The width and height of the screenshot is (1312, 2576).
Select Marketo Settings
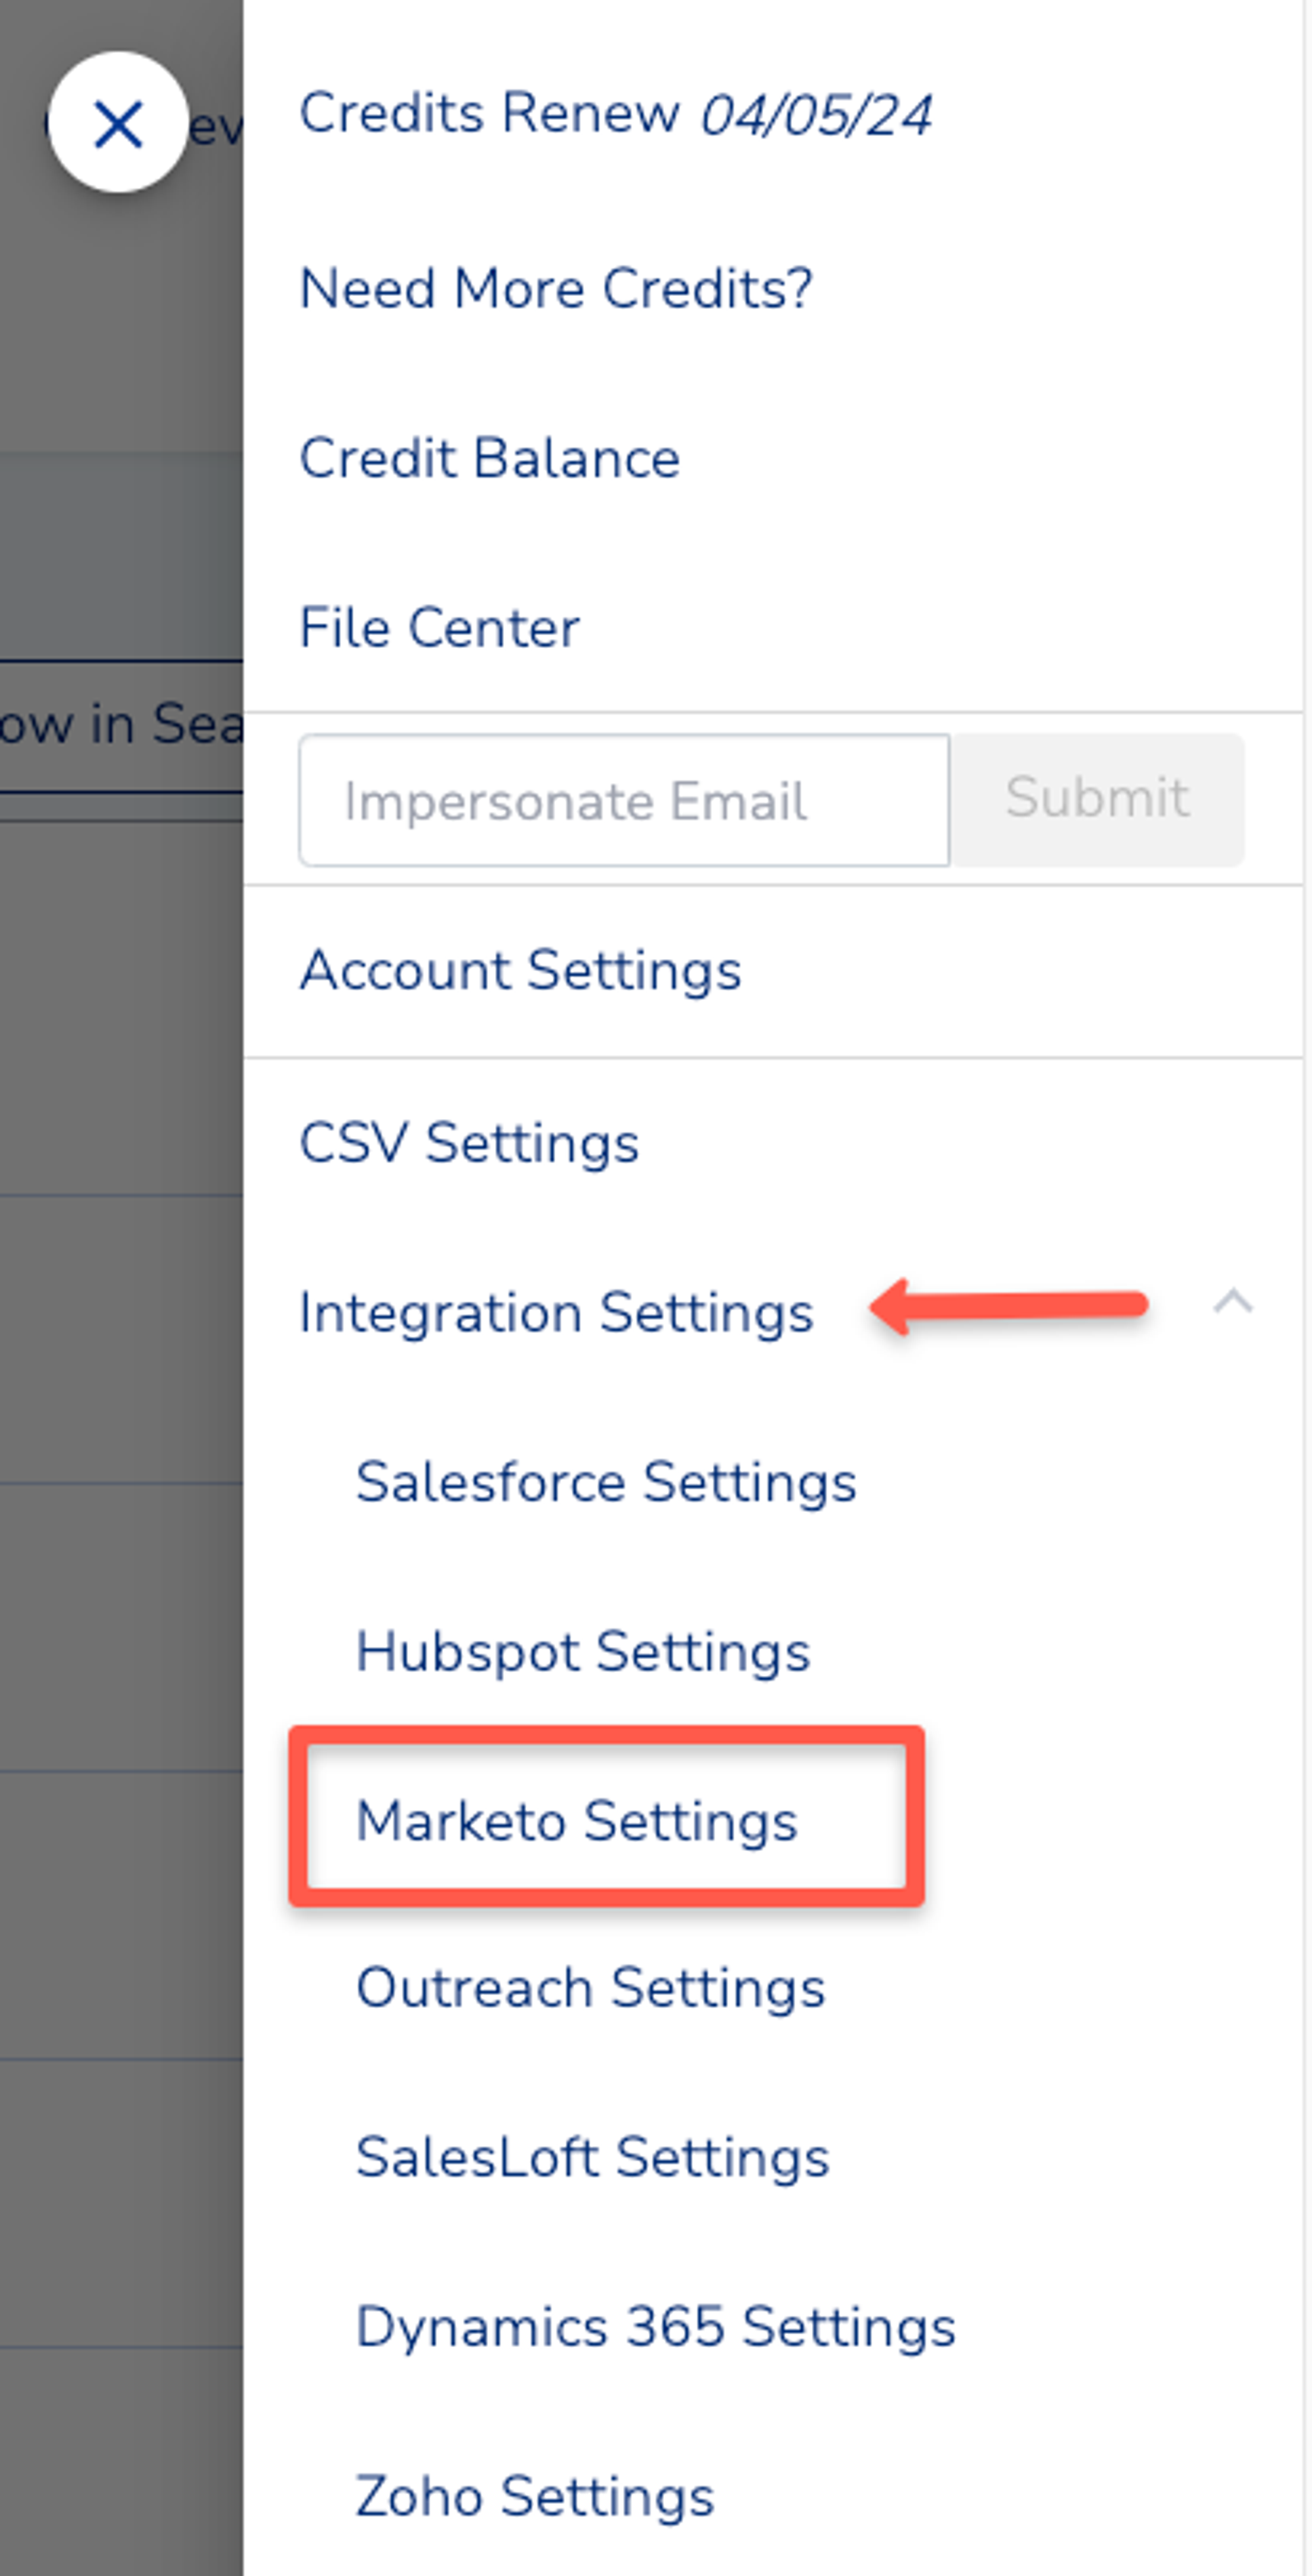click(x=577, y=1820)
